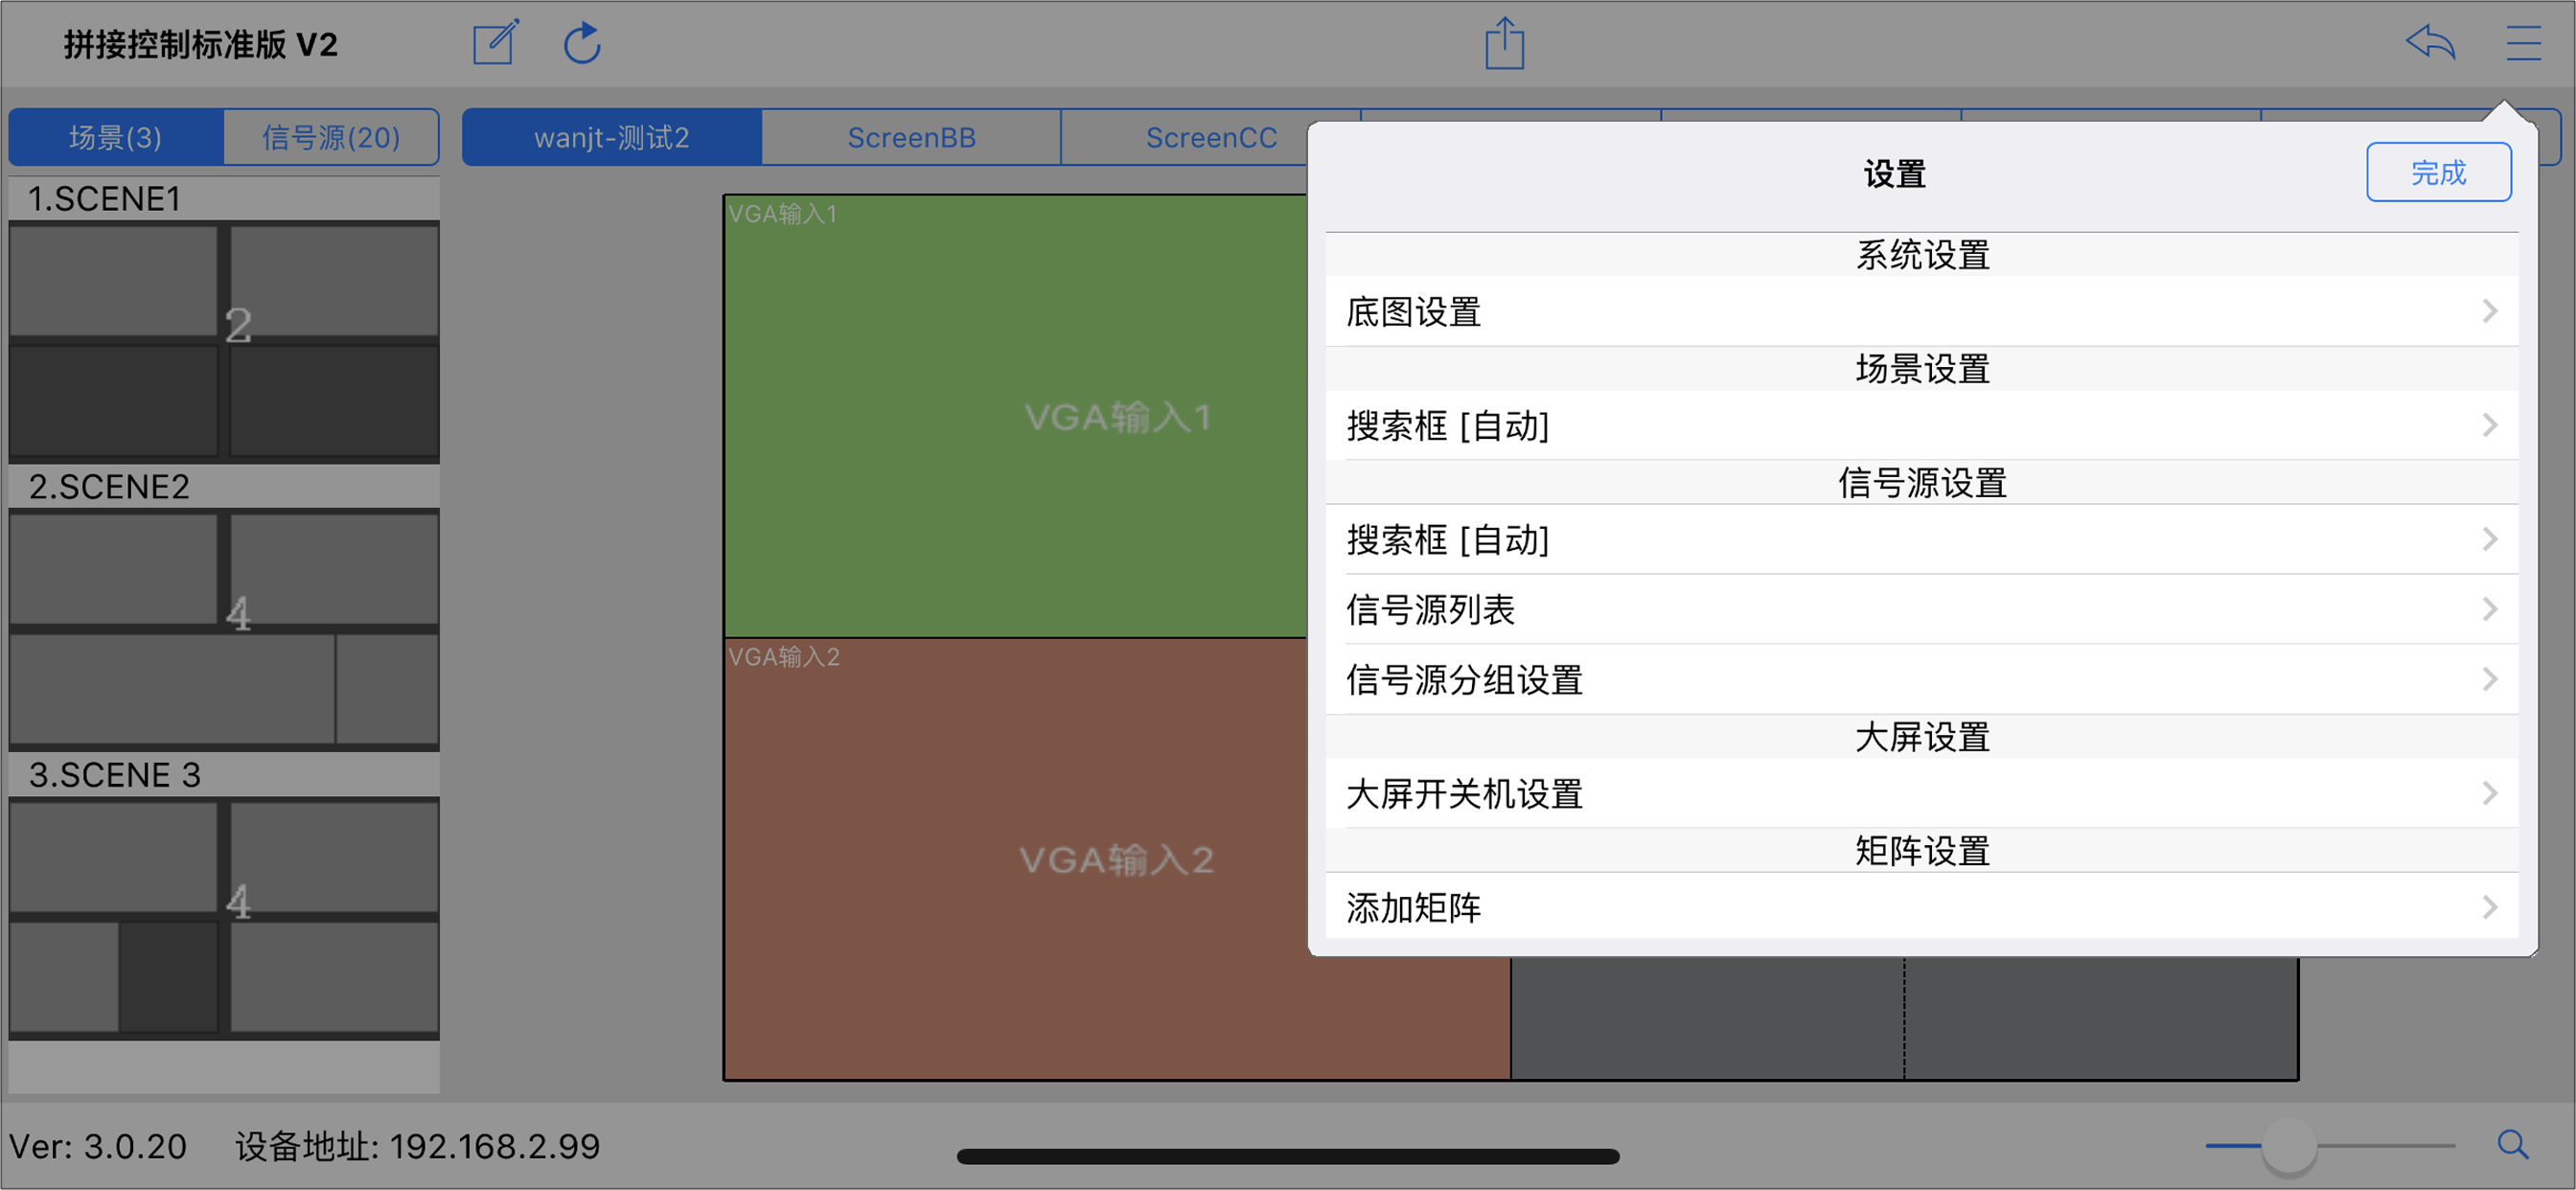Switch to the 场景(3) tab
The width and height of the screenshot is (2576, 1190).
pos(116,137)
